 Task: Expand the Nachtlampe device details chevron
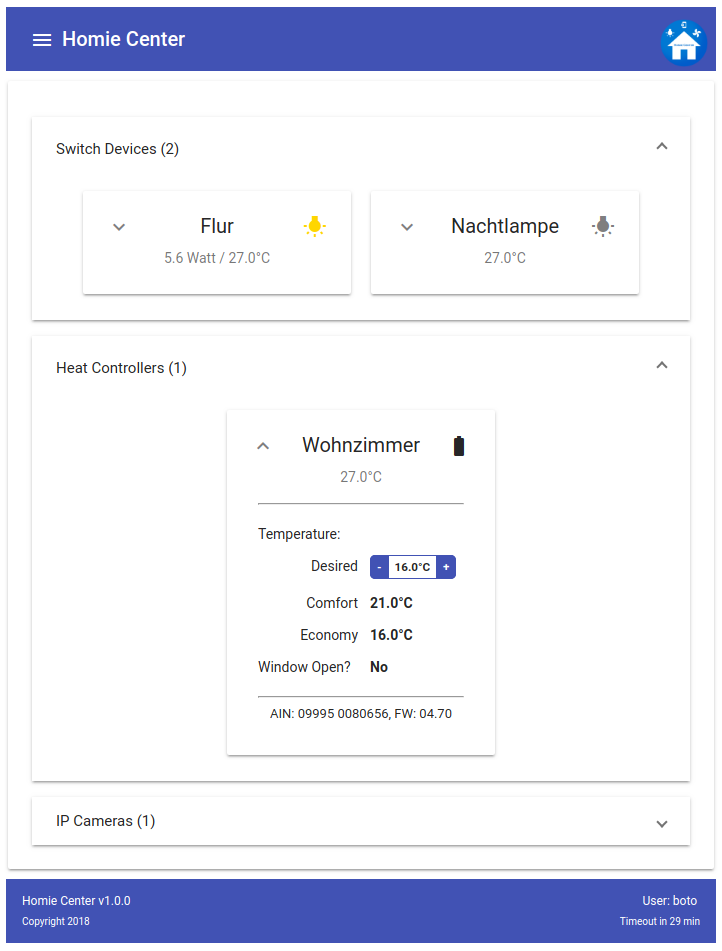tap(407, 227)
